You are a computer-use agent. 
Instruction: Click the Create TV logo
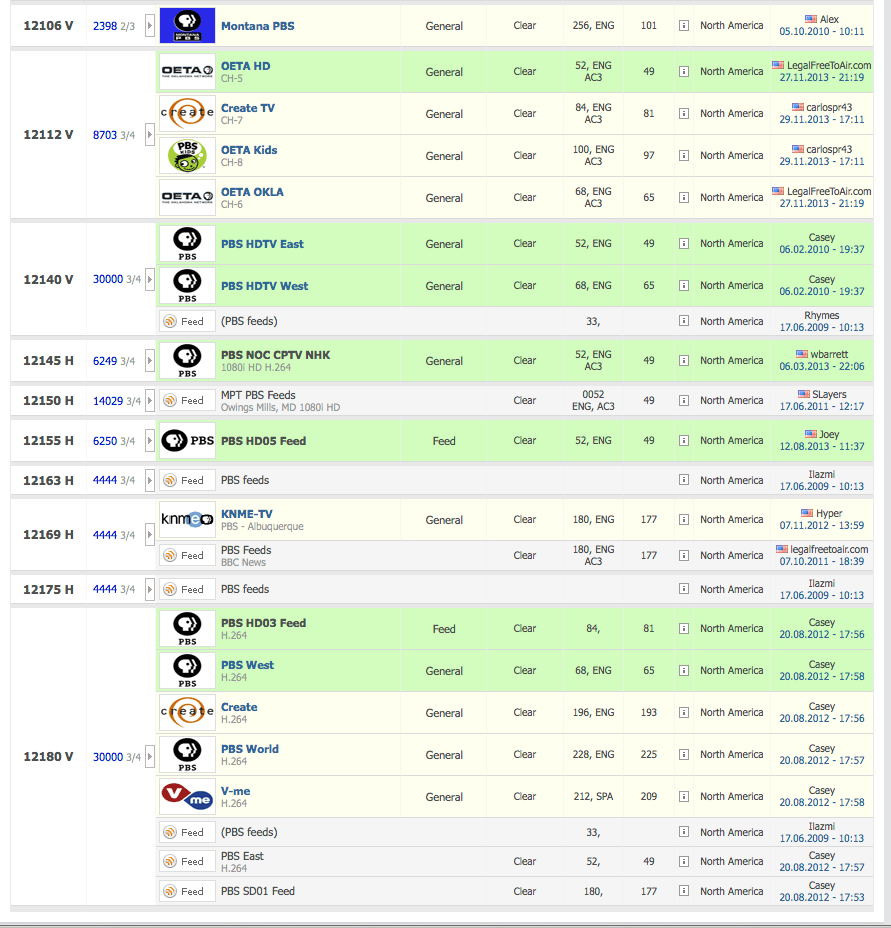pos(187,114)
